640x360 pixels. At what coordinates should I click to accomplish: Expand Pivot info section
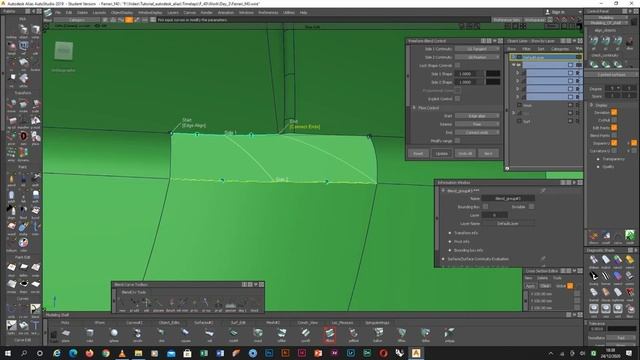coord(450,242)
